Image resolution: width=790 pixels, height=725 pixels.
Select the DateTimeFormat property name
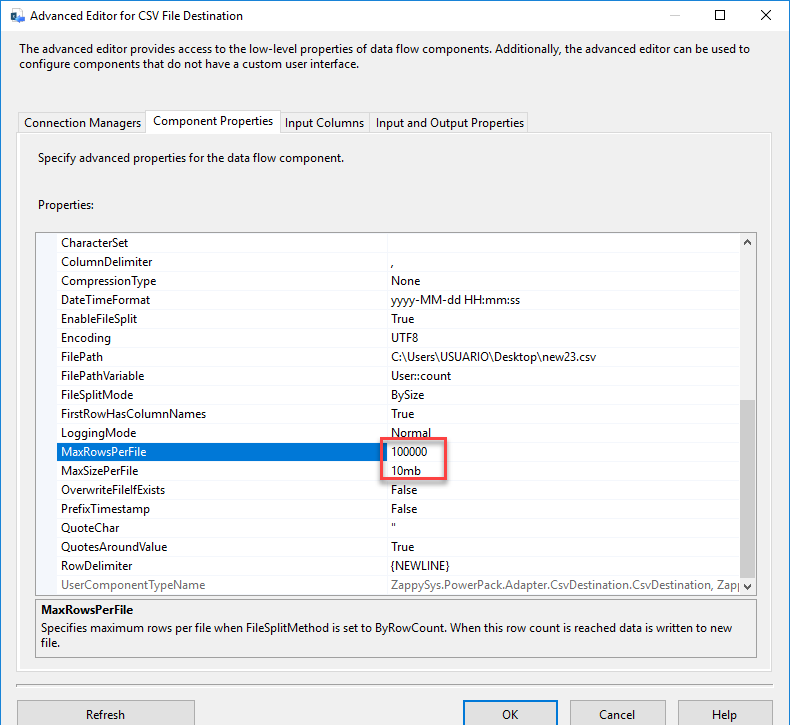[x=105, y=300]
